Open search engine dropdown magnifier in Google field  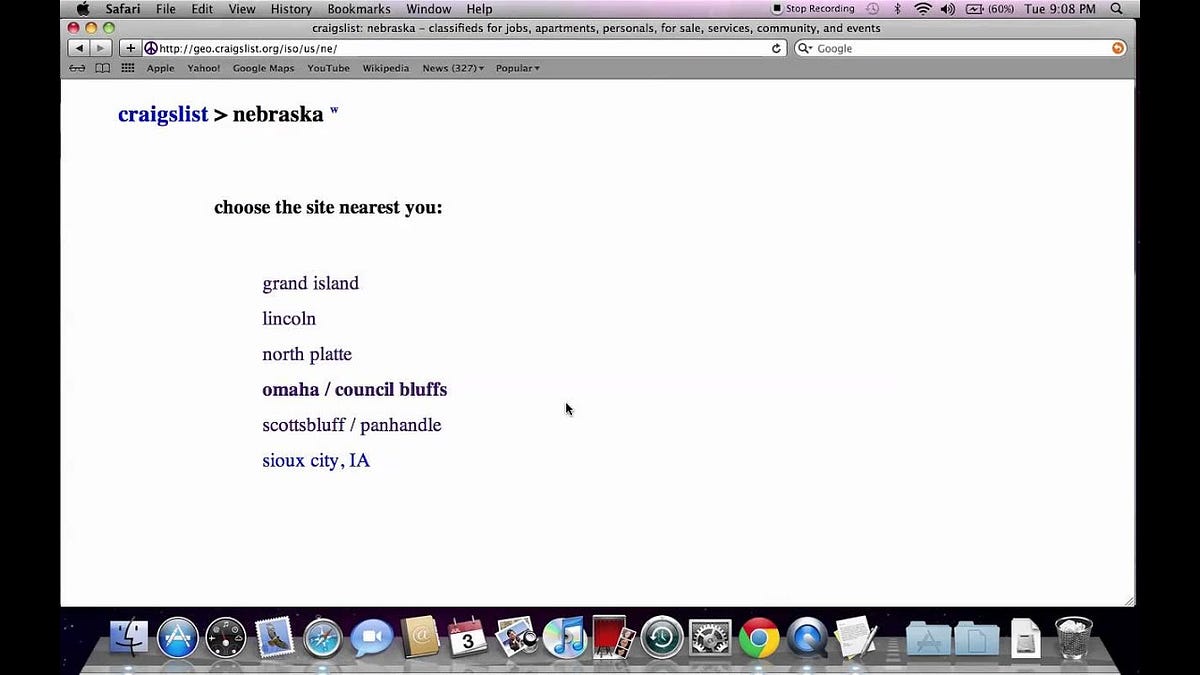click(805, 48)
